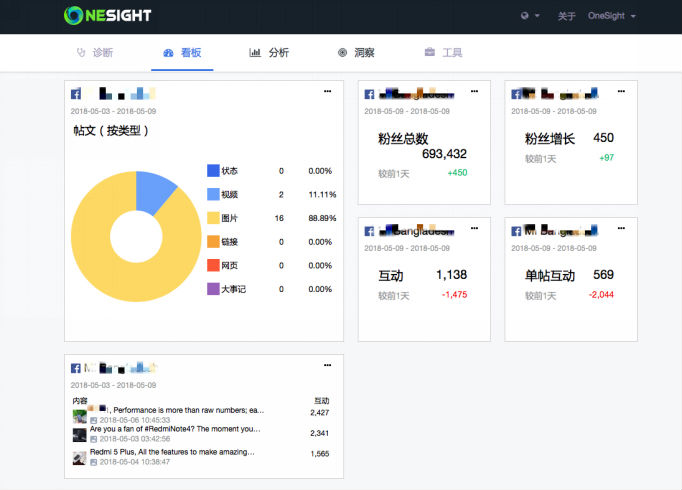Click the 状态 legend color swatch
The width and height of the screenshot is (682, 490).
tap(213, 170)
